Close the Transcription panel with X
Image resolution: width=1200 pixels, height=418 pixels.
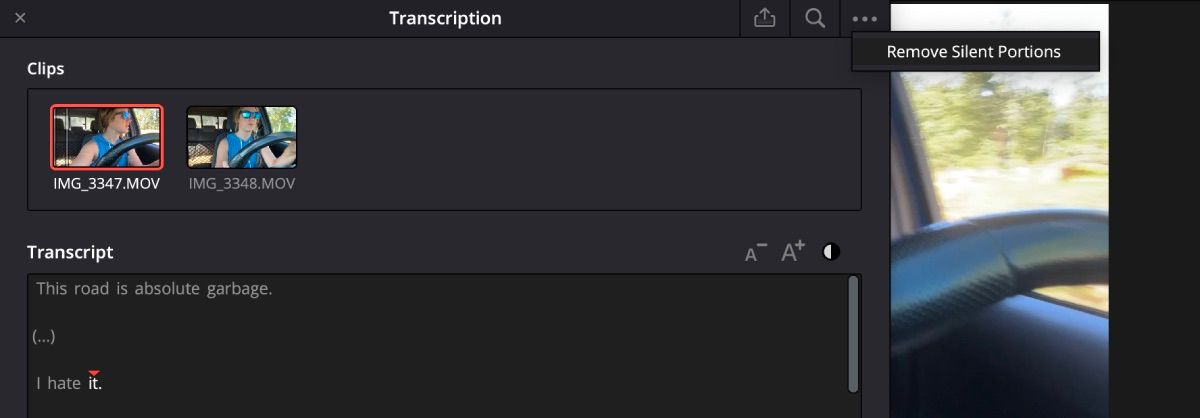(x=20, y=19)
